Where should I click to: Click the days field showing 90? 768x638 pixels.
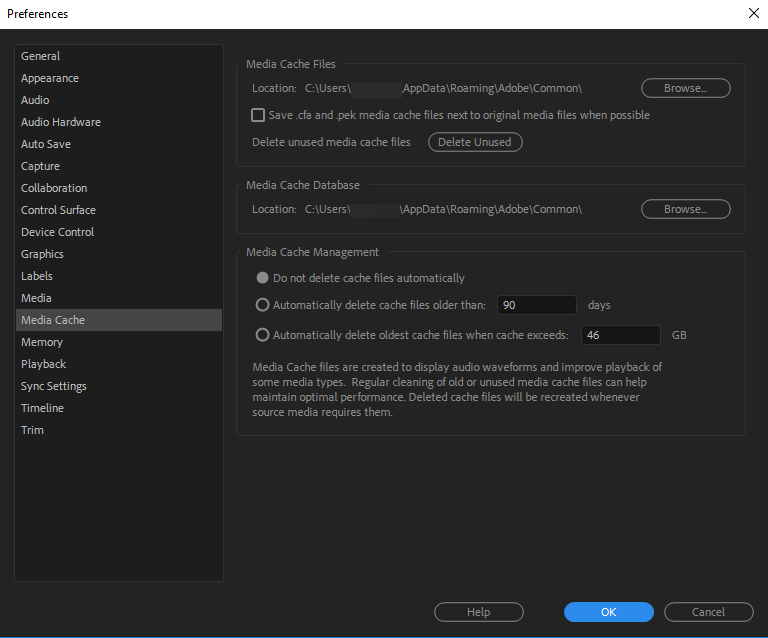(537, 305)
